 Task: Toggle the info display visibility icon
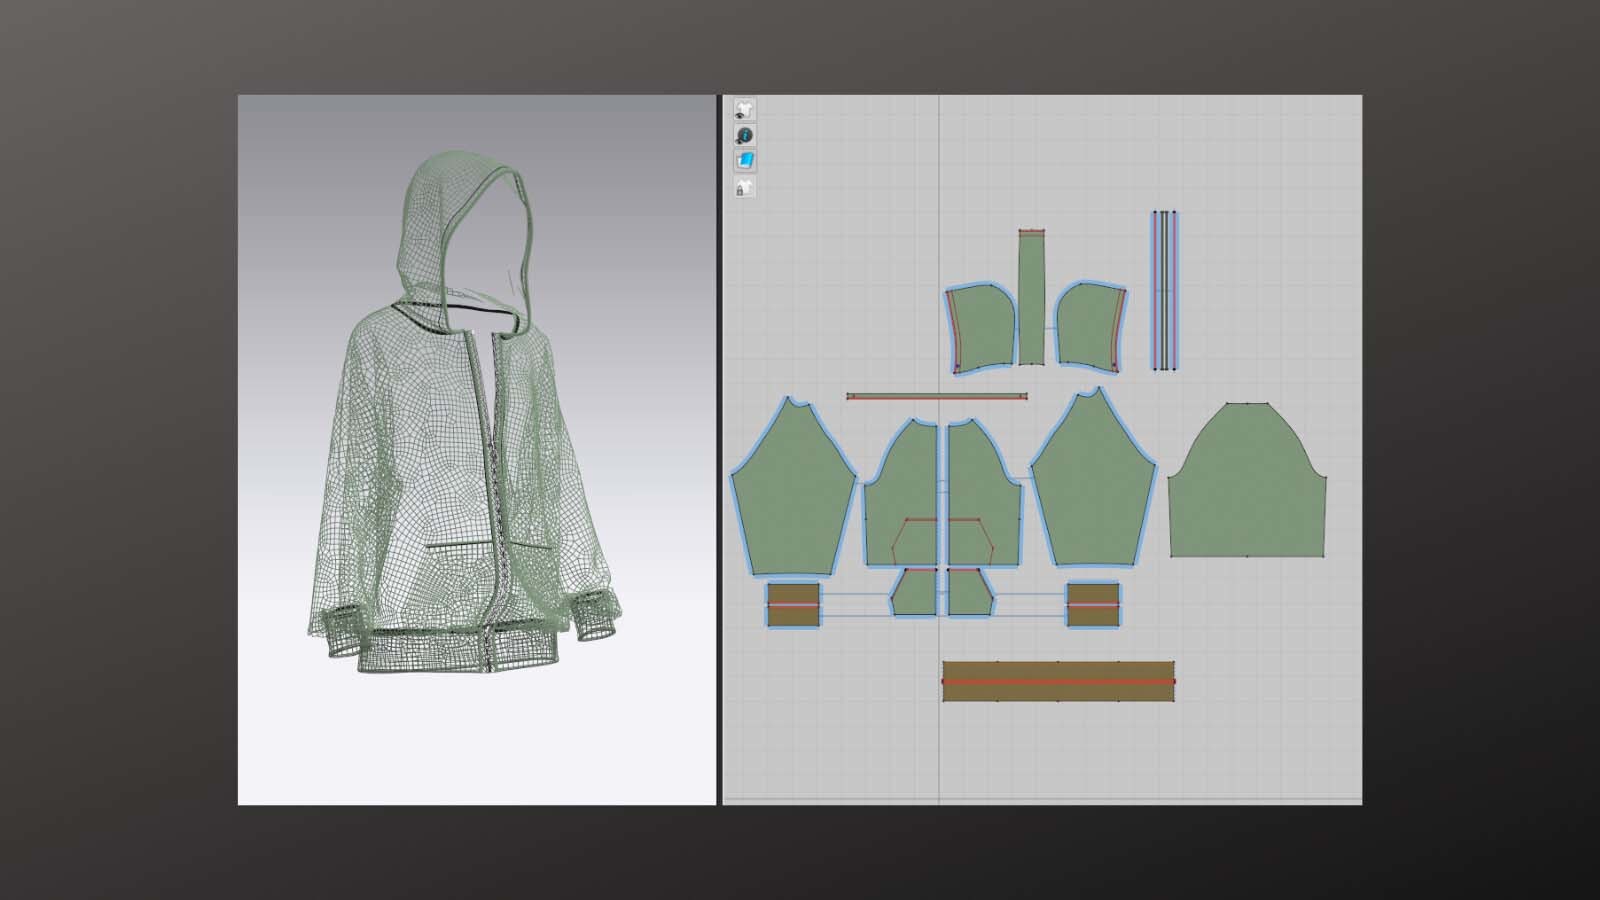pyautogui.click(x=744, y=135)
